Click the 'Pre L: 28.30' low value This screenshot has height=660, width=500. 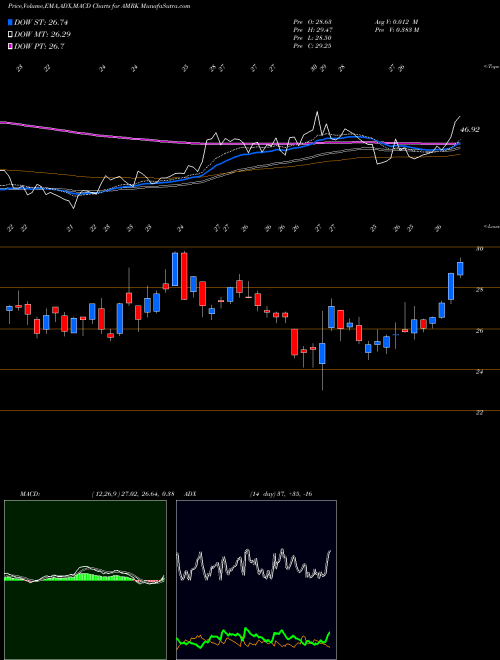pyautogui.click(x=312, y=37)
